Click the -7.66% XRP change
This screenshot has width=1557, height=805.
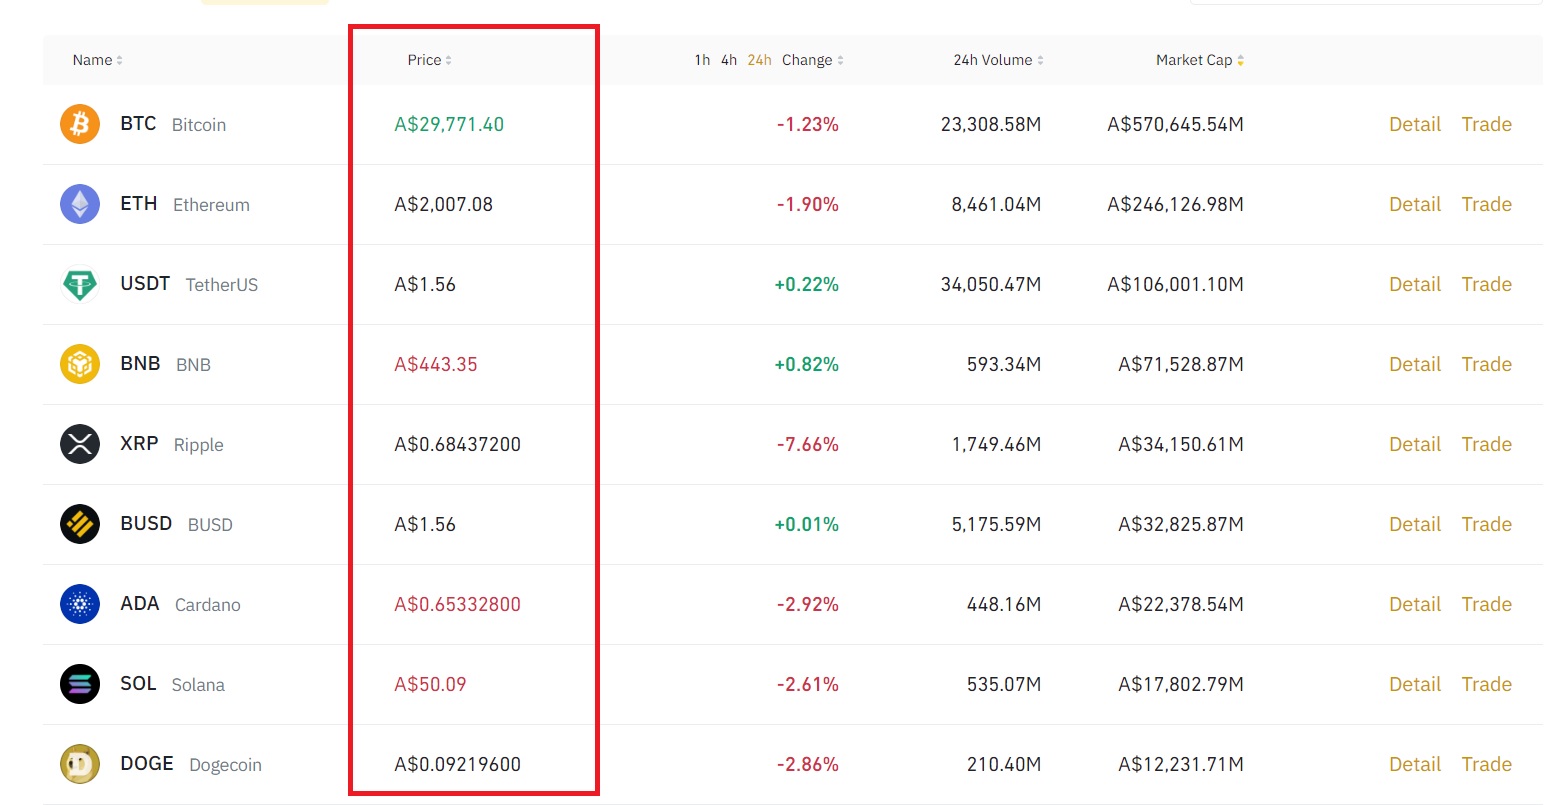pos(808,444)
